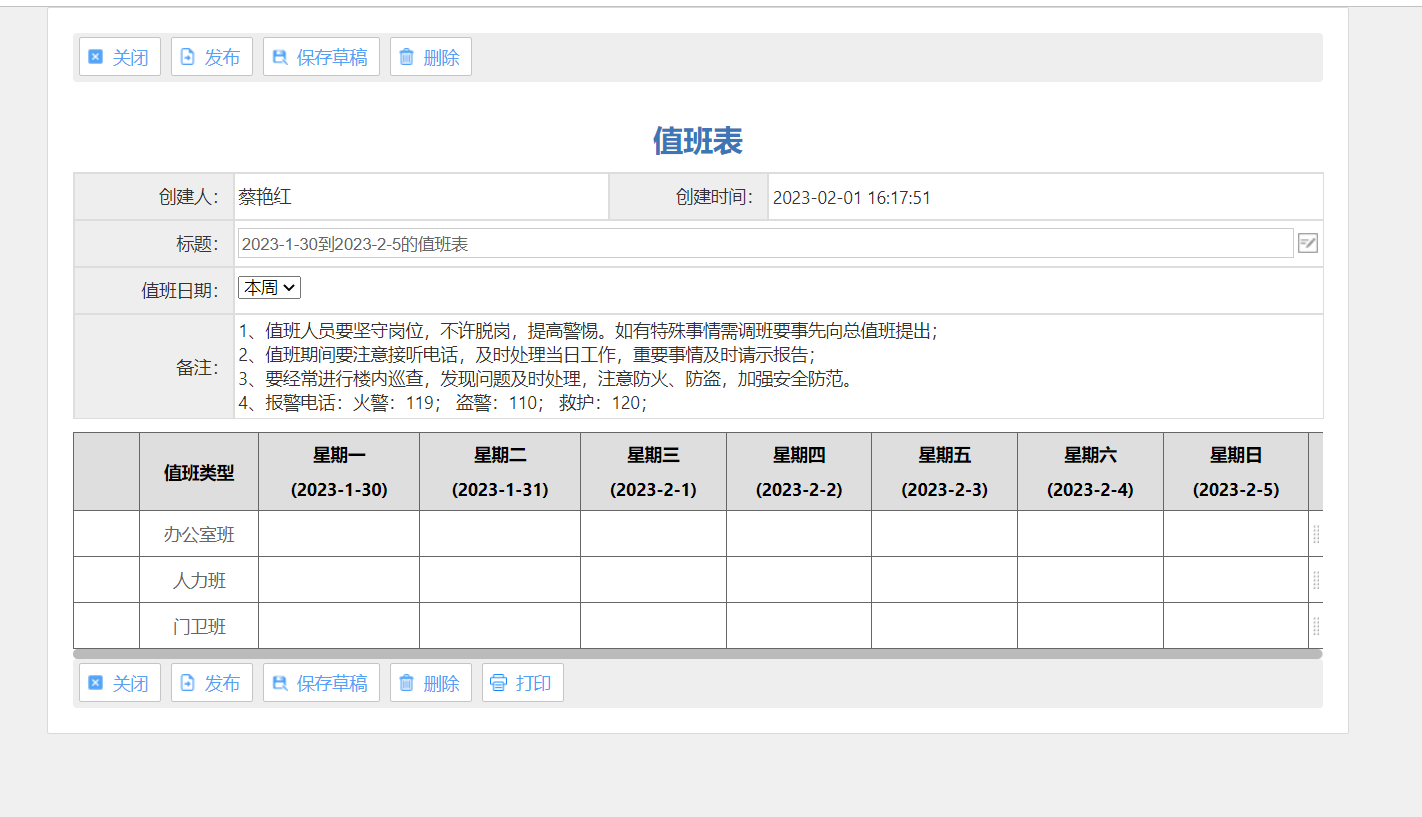Click the 星期日 cell for 人力班
This screenshot has width=1422, height=817.
(x=1236, y=579)
